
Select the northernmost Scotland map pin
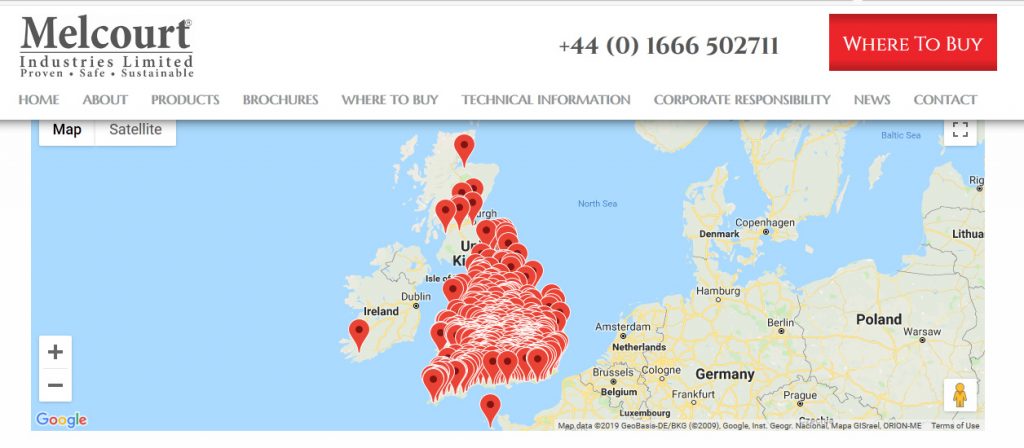tap(464, 149)
